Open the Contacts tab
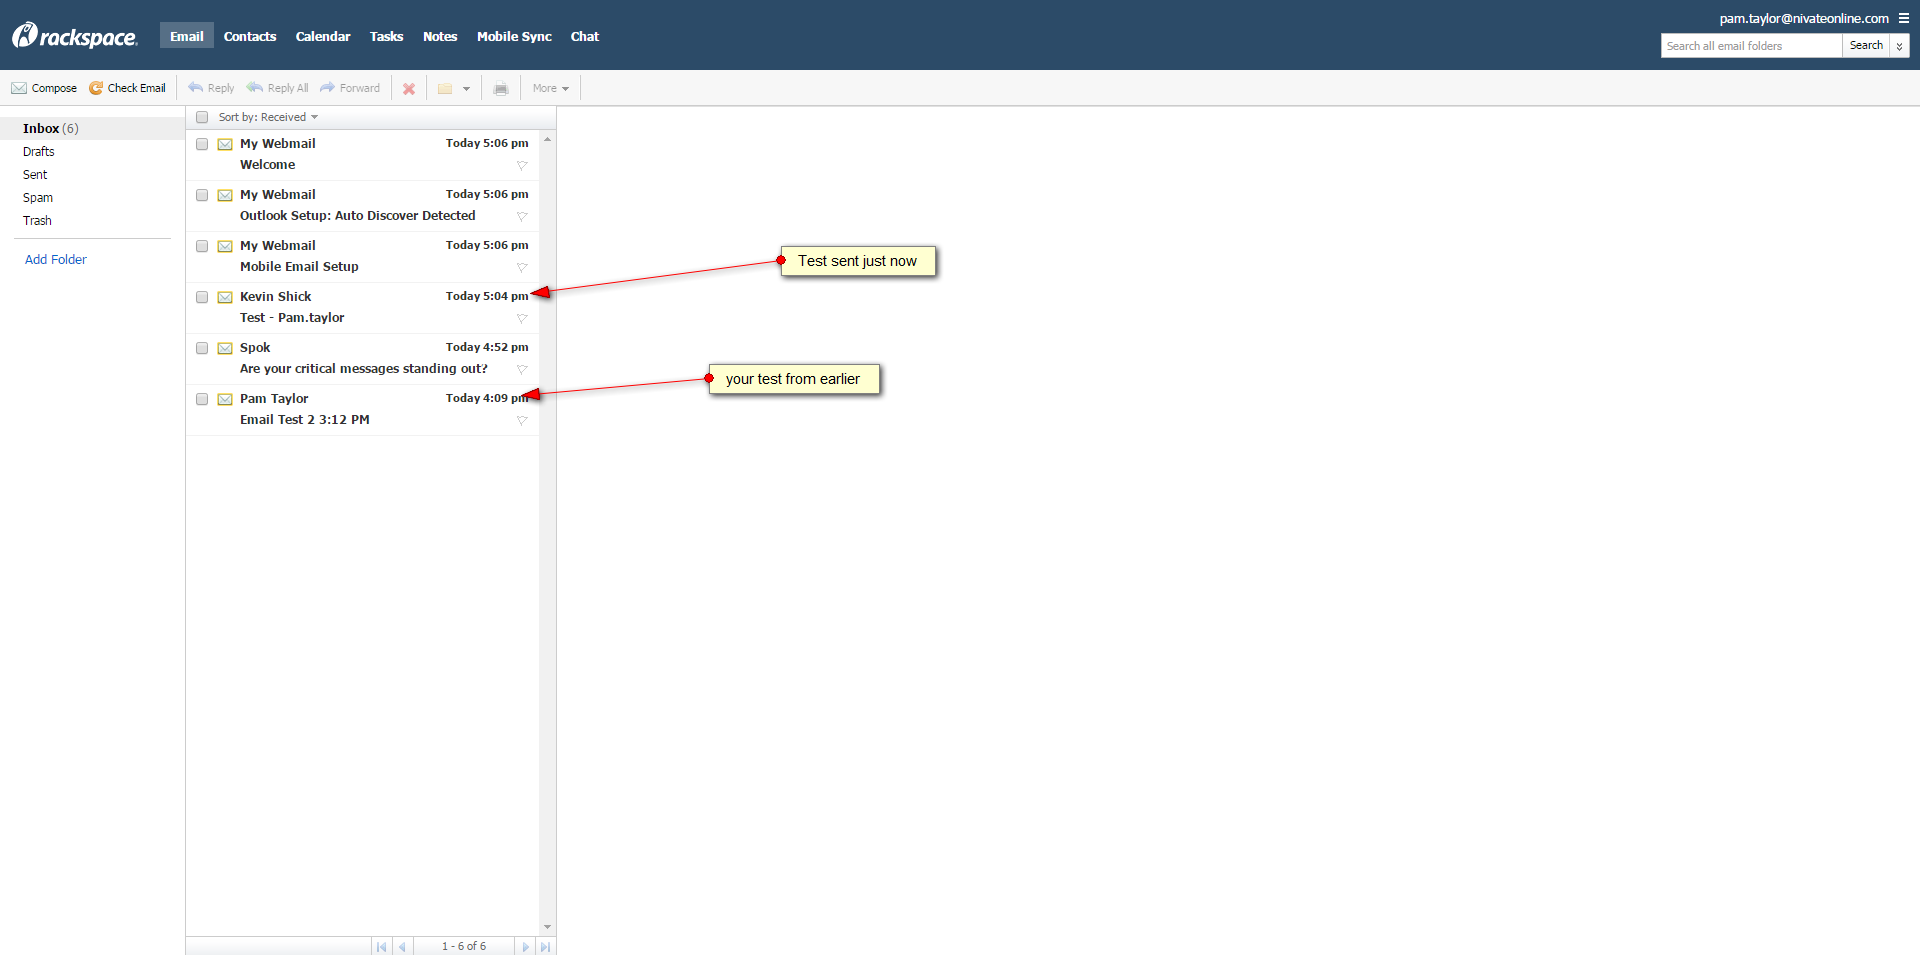1920x955 pixels. click(250, 36)
